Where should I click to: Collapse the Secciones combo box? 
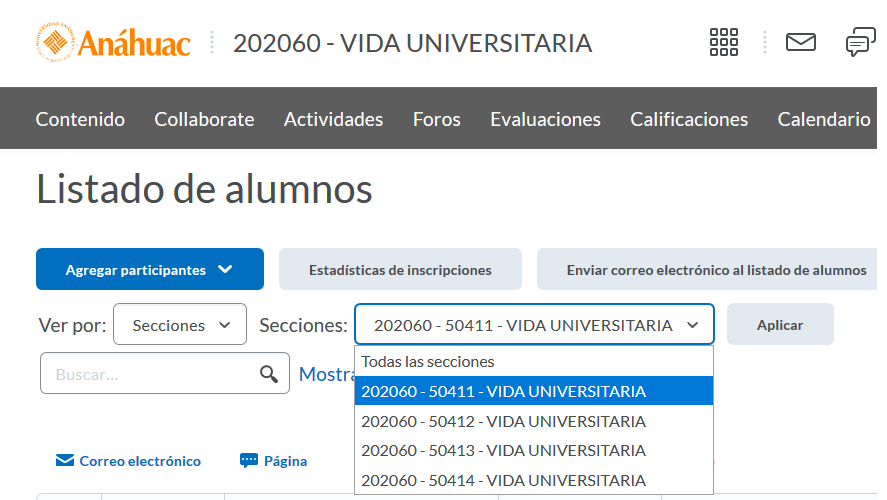tap(534, 325)
